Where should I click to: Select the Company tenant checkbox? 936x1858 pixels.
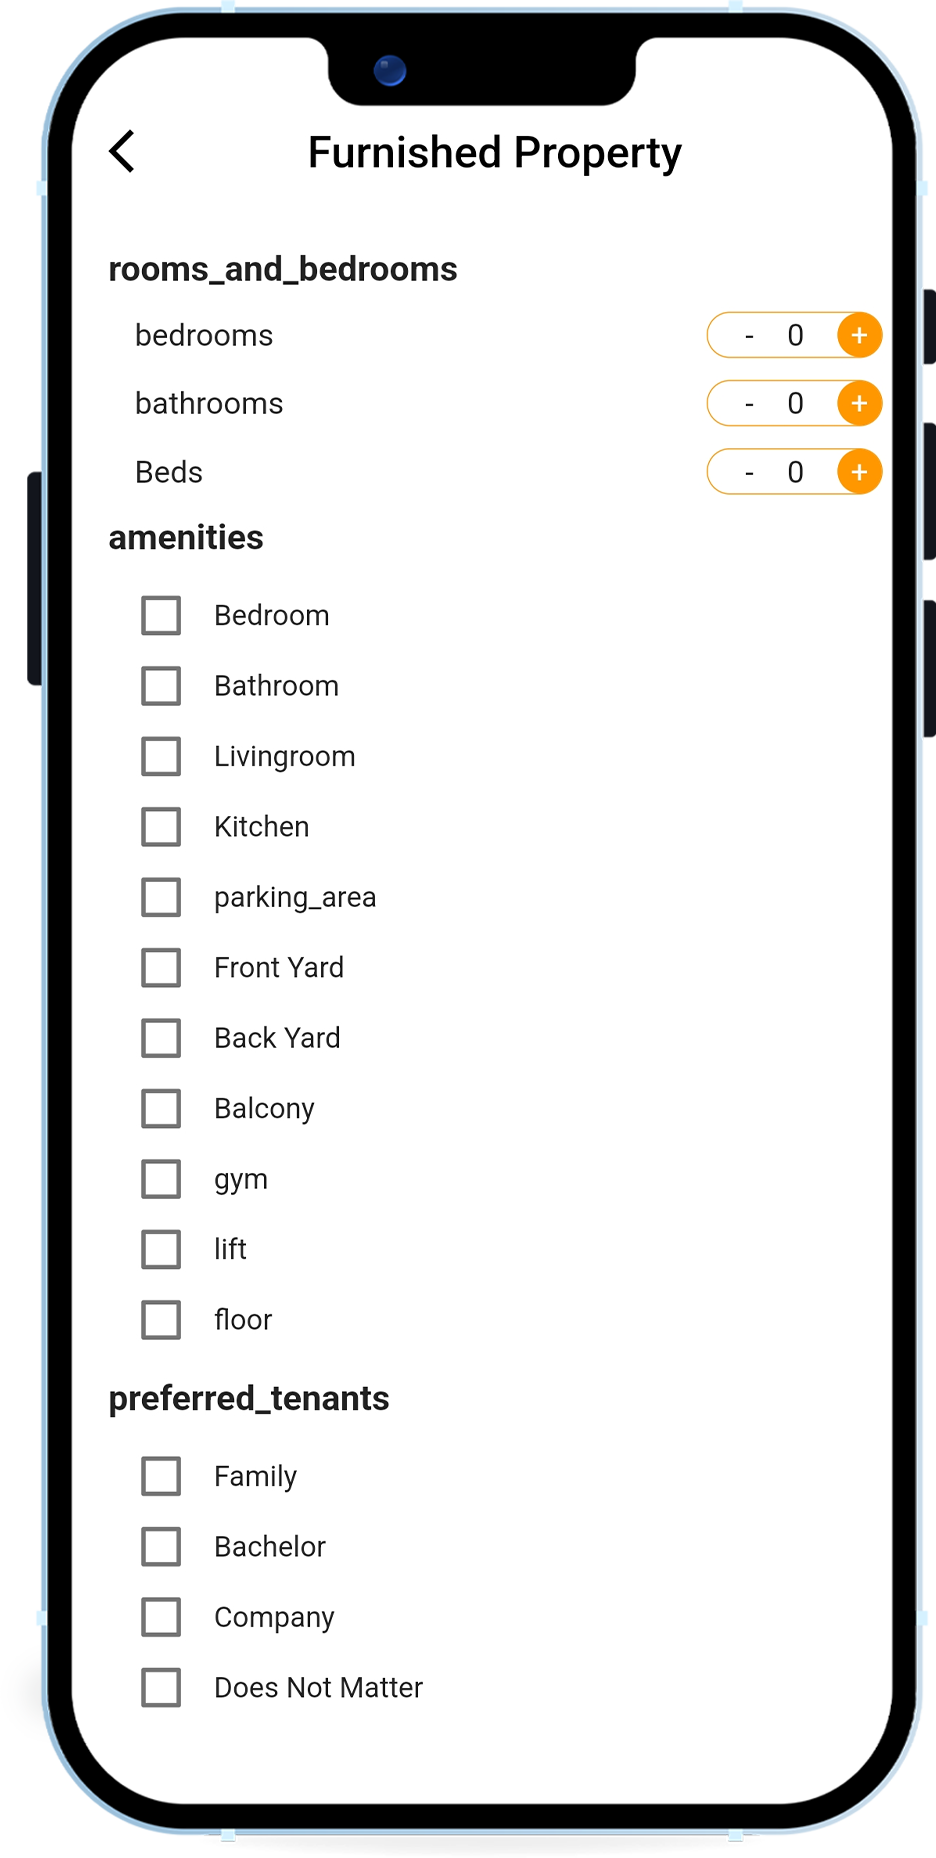click(x=161, y=1617)
